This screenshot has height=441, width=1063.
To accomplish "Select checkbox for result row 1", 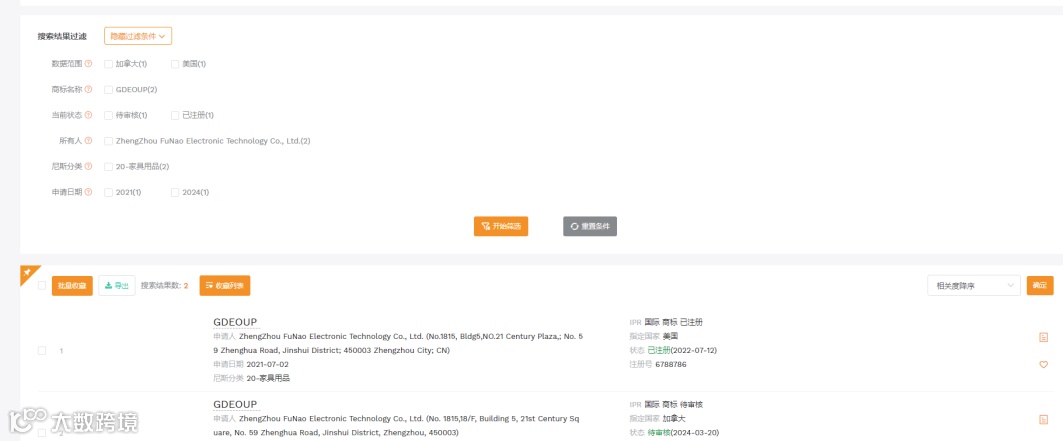I will tap(42, 350).
